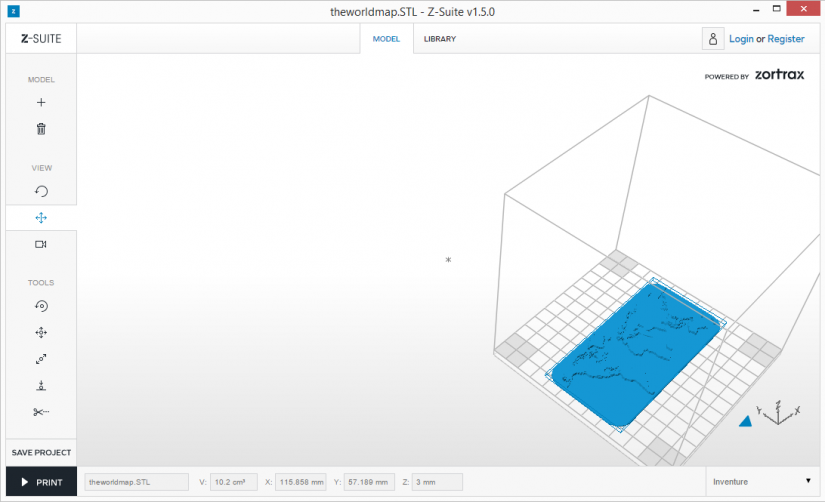This screenshot has width=825, height=502.
Task: Switch to the MODEL tab
Action: click(386, 39)
